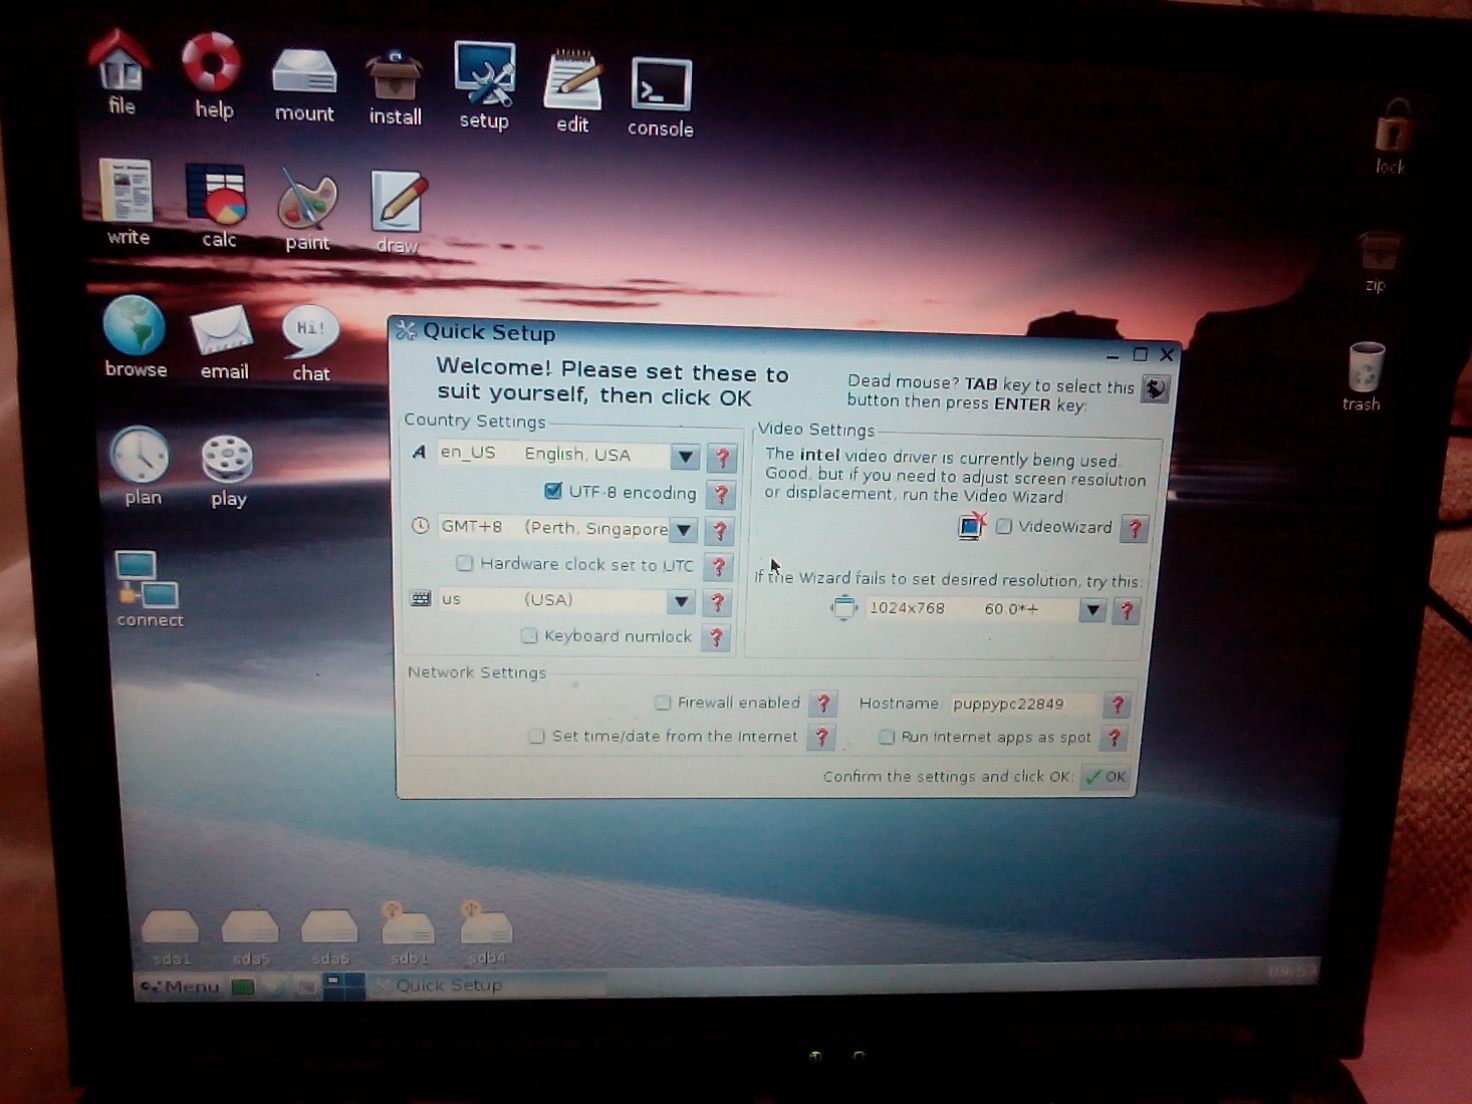This screenshot has width=1472, height=1104.
Task: Launch the browse globe icon
Action: 135,336
